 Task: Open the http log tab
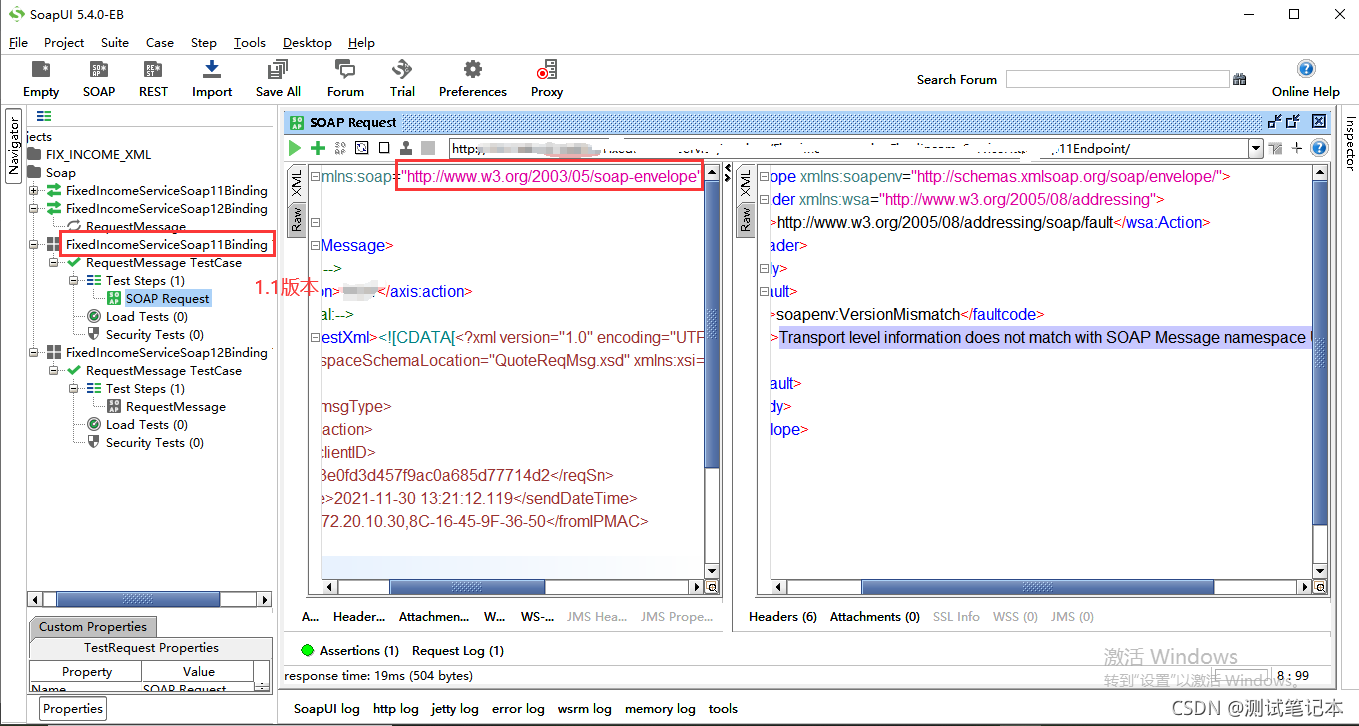click(x=396, y=708)
